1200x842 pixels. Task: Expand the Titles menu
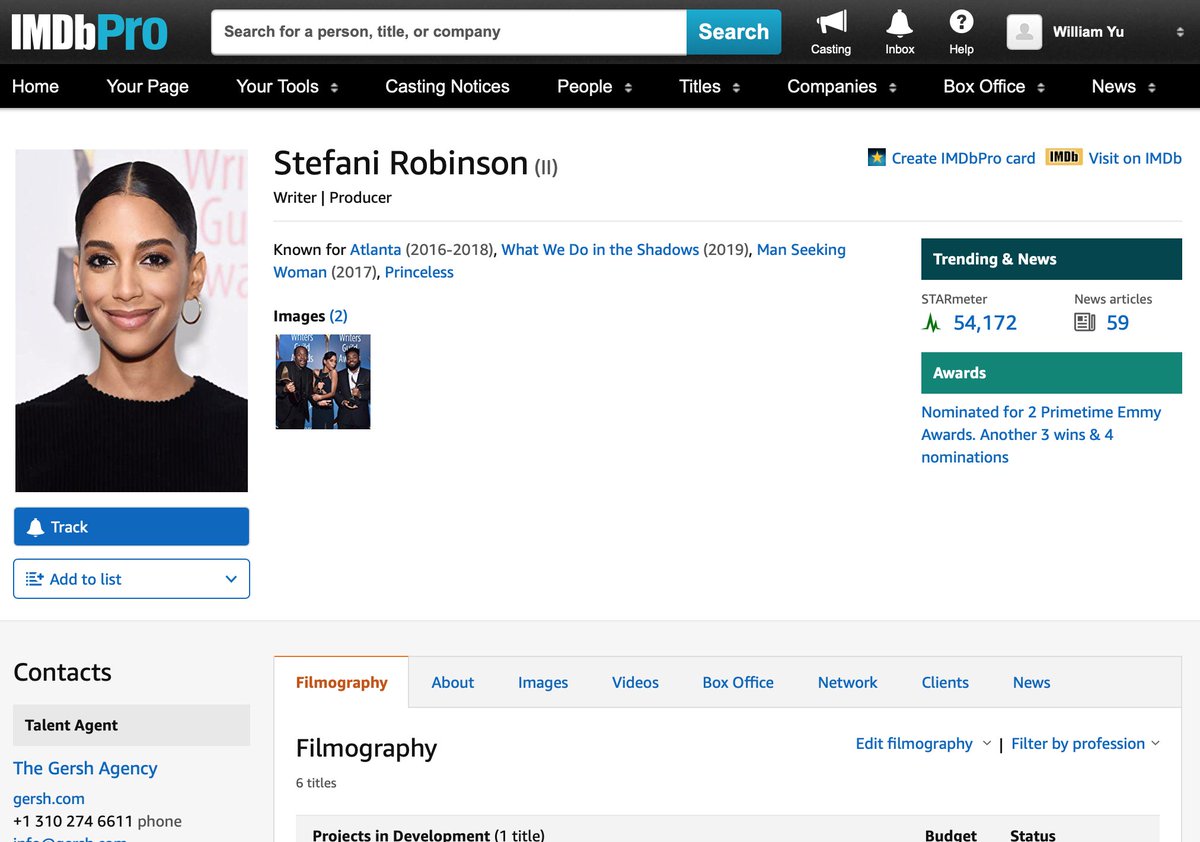(736, 88)
